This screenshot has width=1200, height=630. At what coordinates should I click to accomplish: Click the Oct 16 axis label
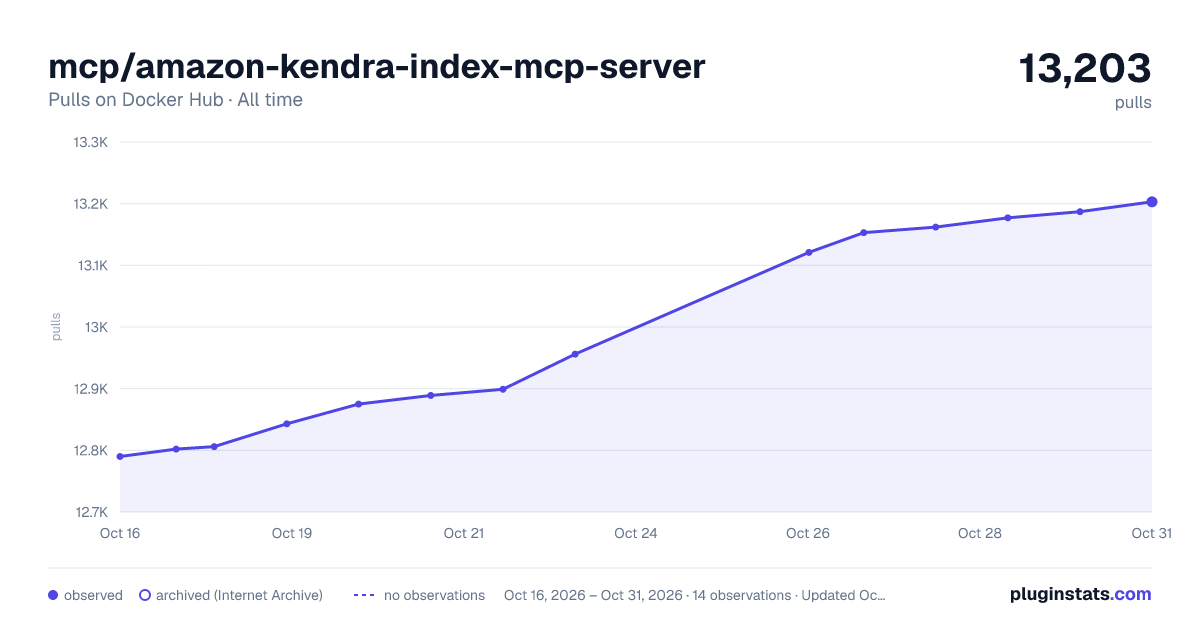(120, 533)
